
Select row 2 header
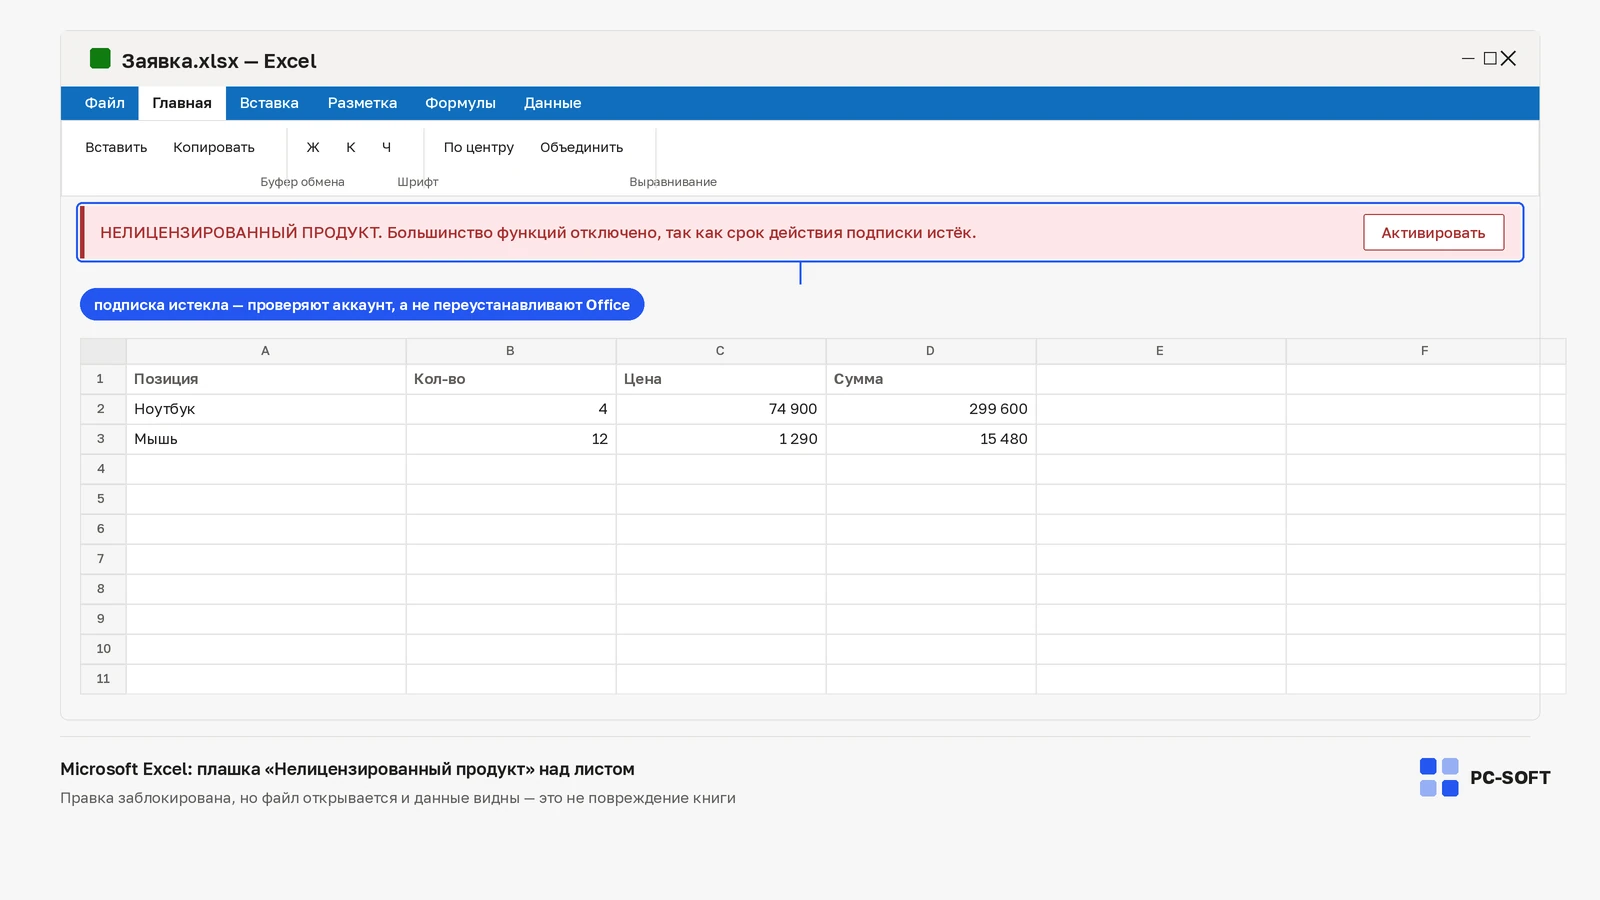click(x=103, y=409)
